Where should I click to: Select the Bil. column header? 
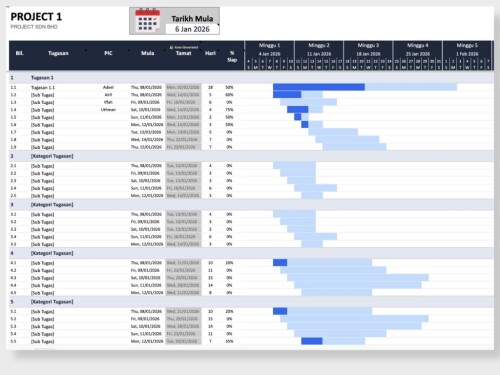(x=19, y=53)
